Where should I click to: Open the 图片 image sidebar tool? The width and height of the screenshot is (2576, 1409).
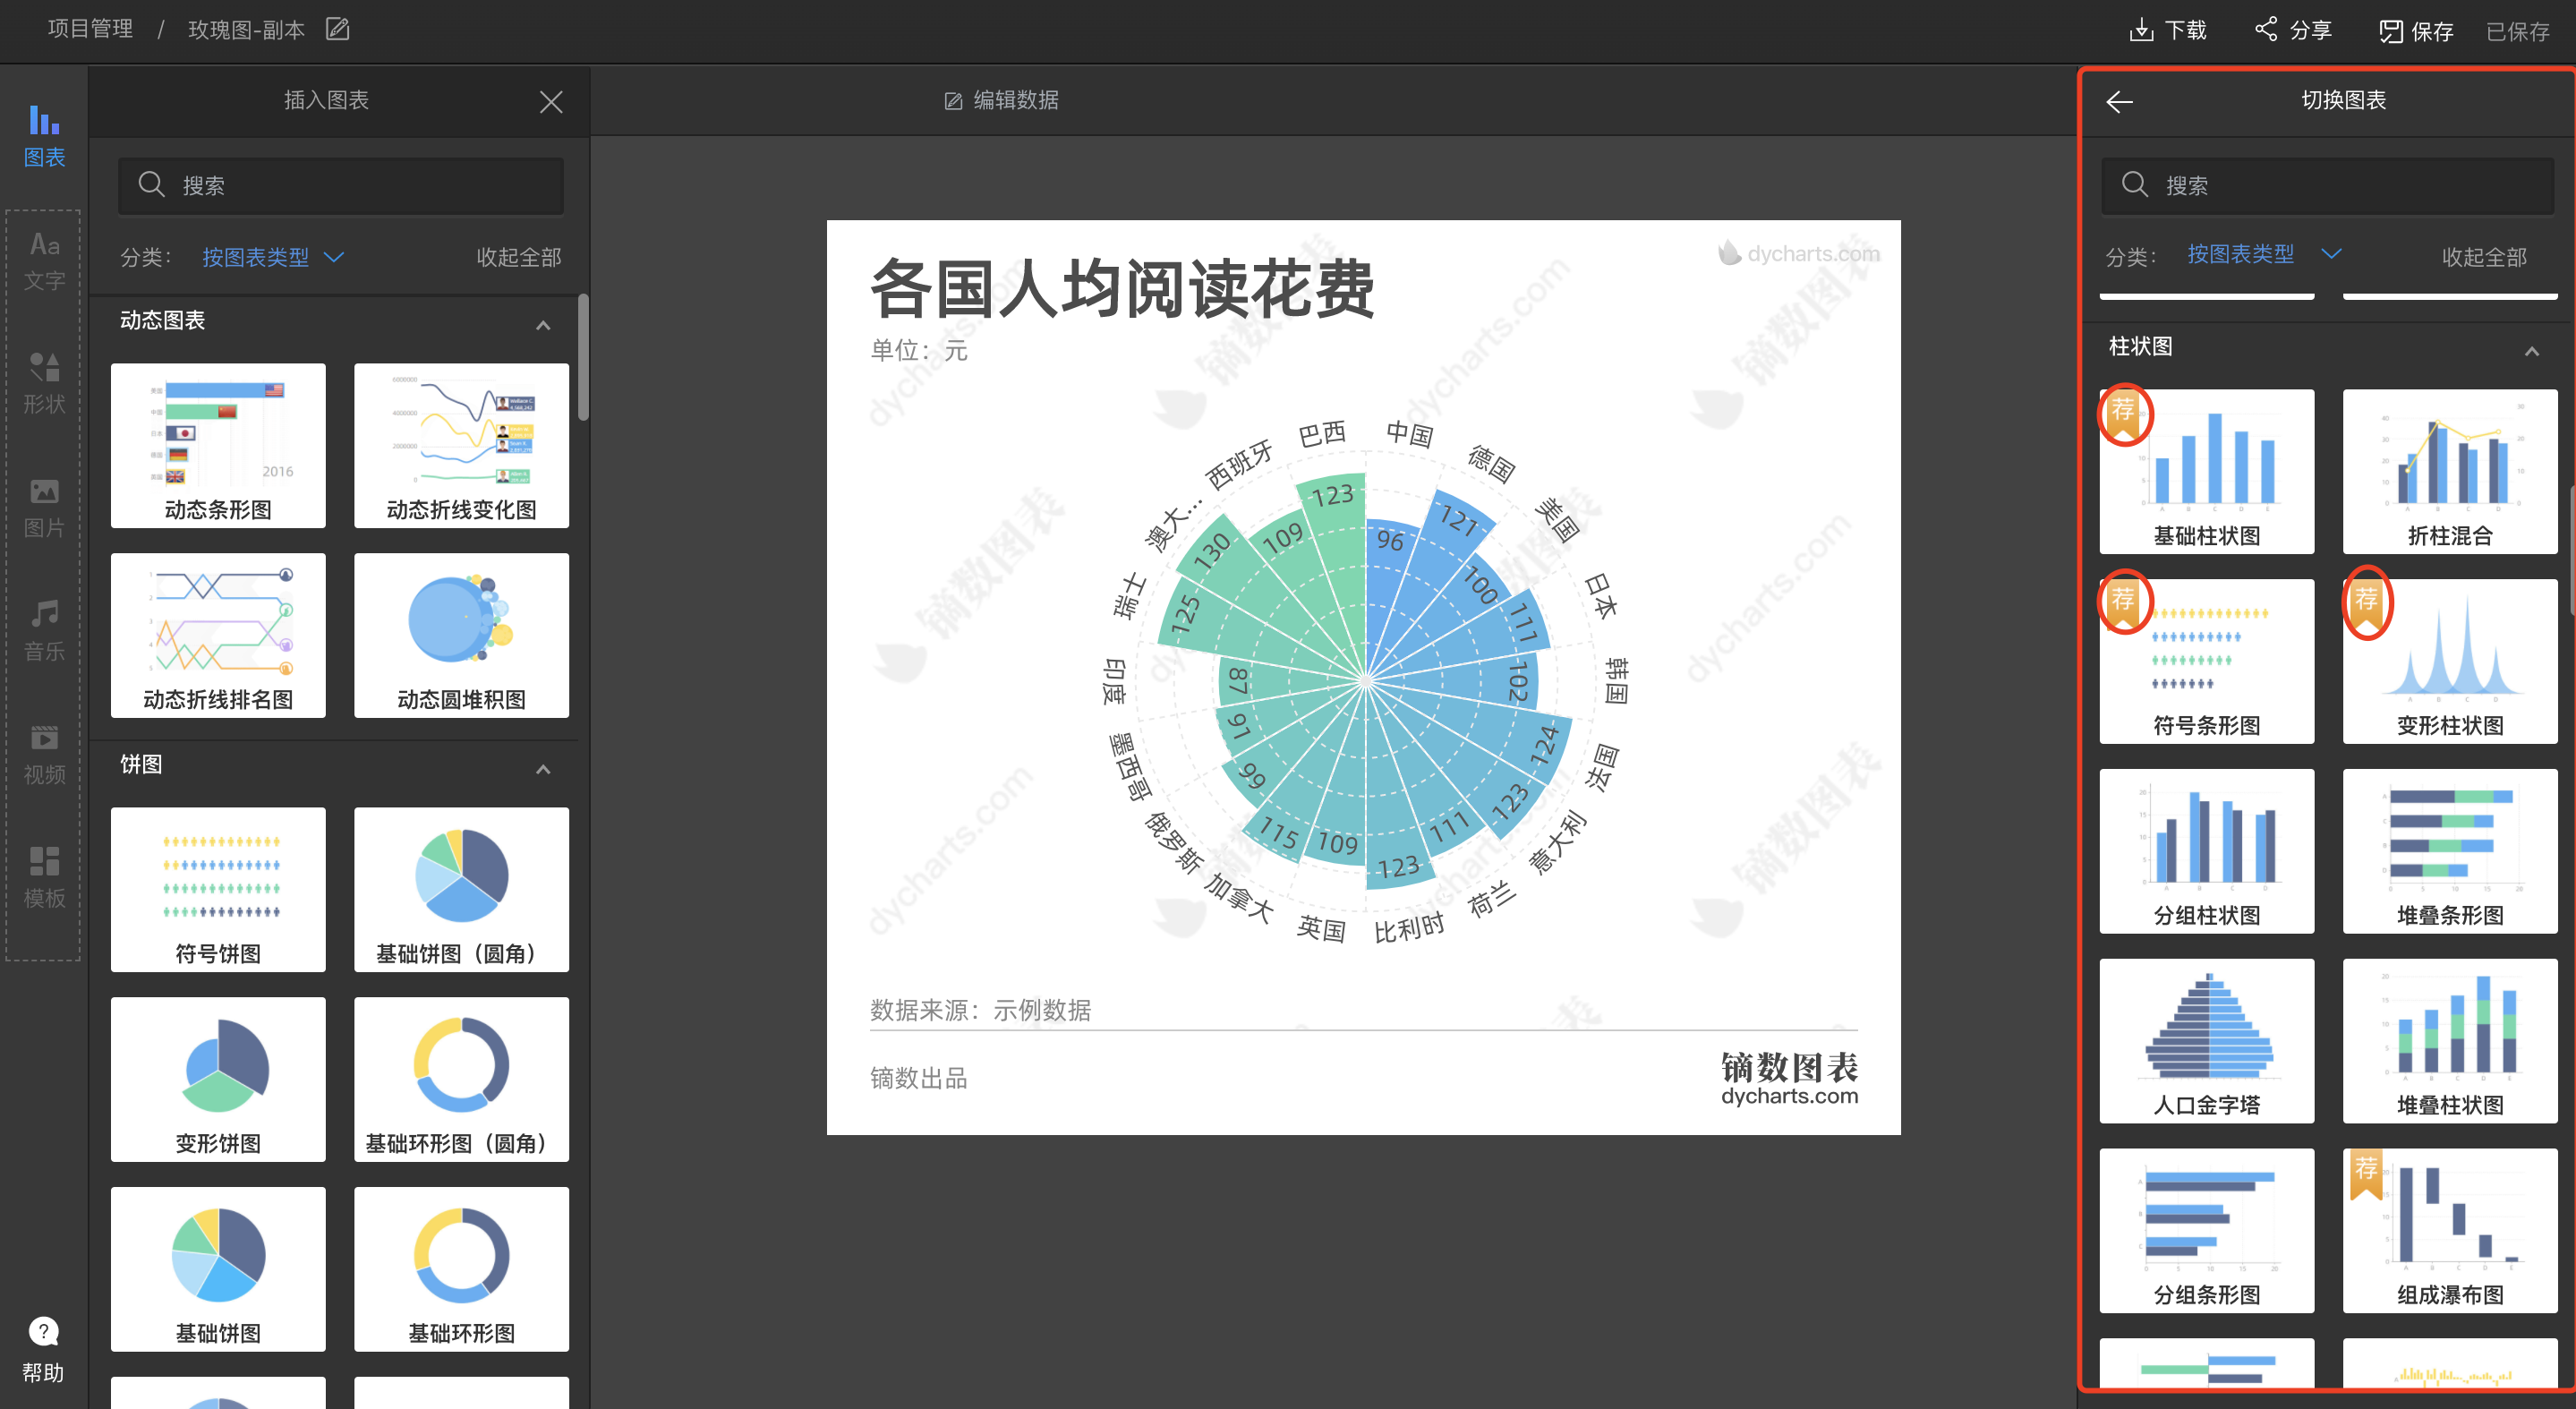tap(44, 507)
